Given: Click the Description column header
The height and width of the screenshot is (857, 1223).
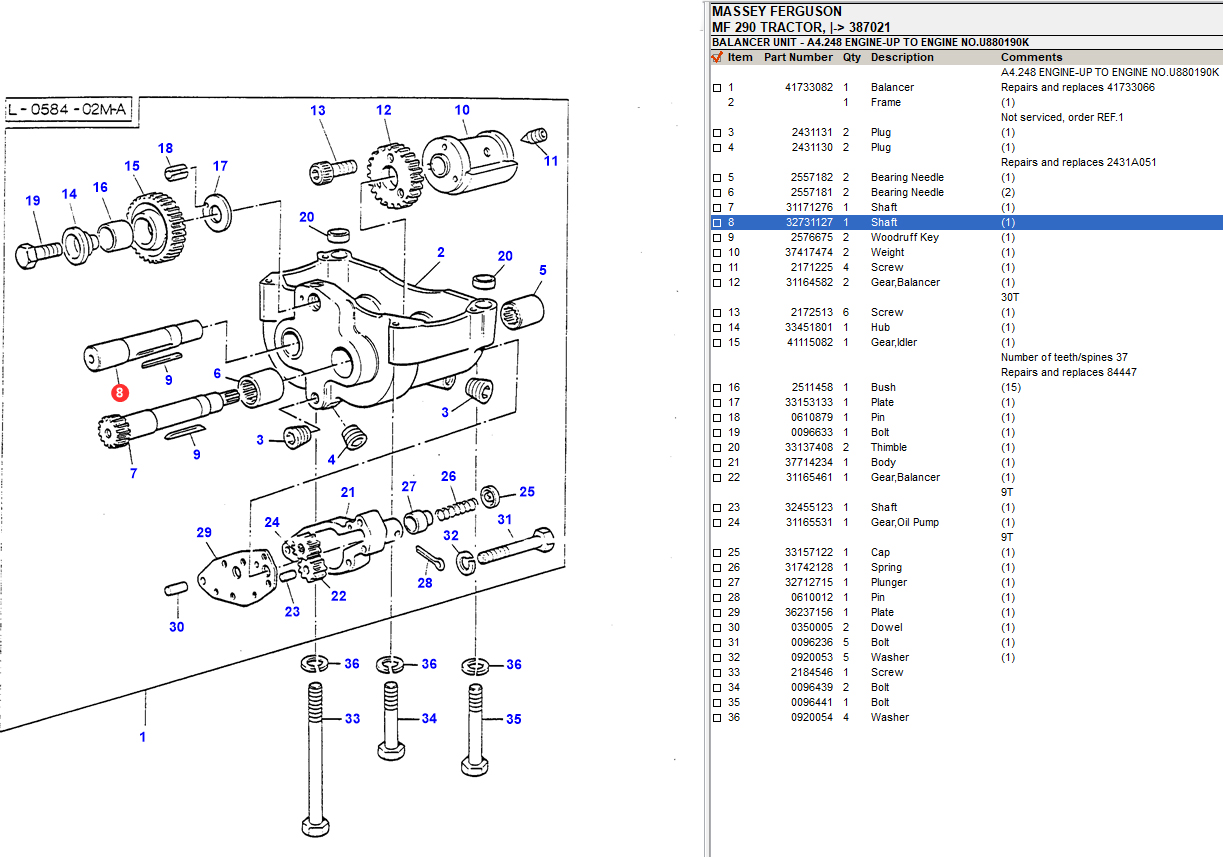Looking at the screenshot, I should click(901, 58).
